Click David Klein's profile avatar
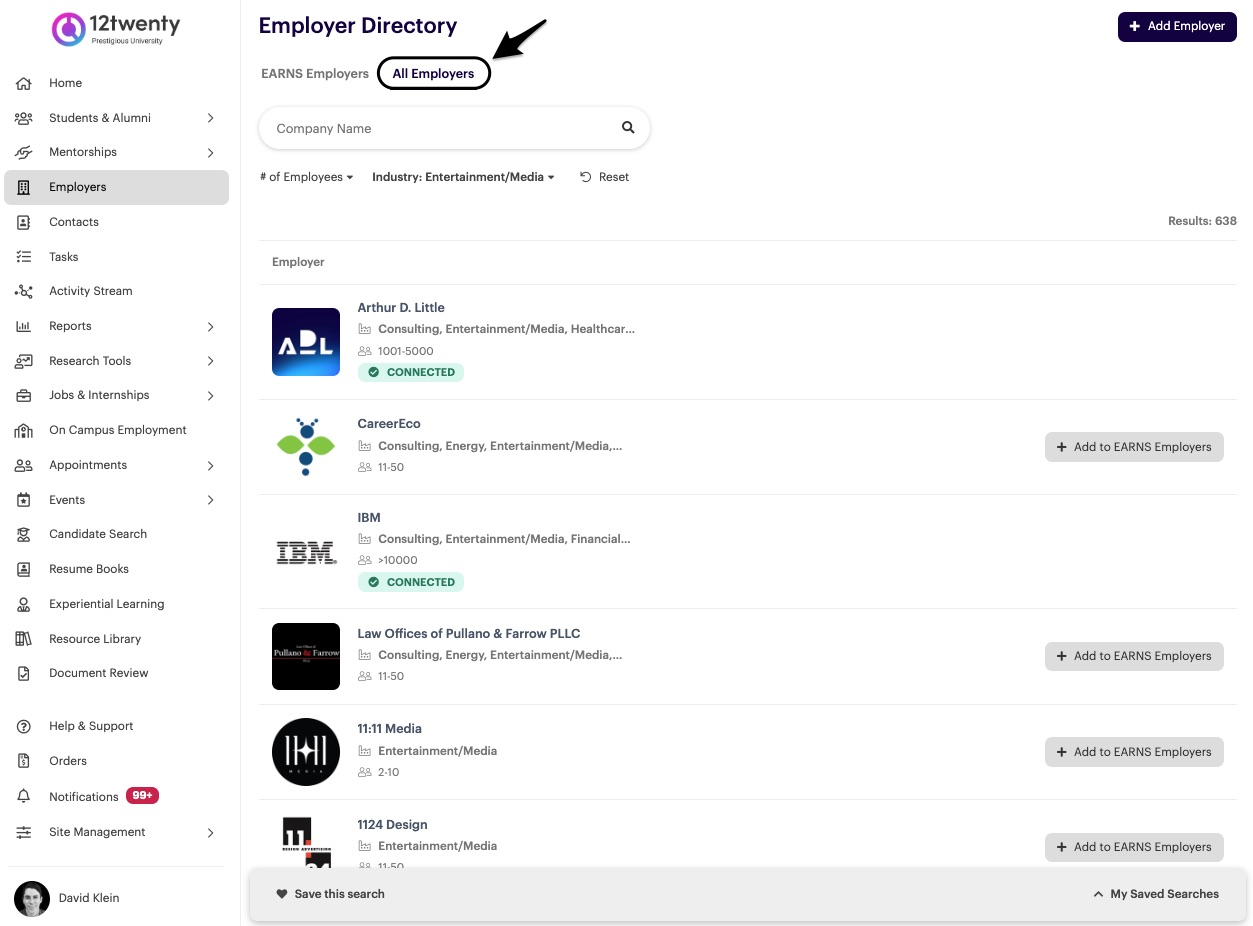This screenshot has height=926, width=1253. coord(32,899)
